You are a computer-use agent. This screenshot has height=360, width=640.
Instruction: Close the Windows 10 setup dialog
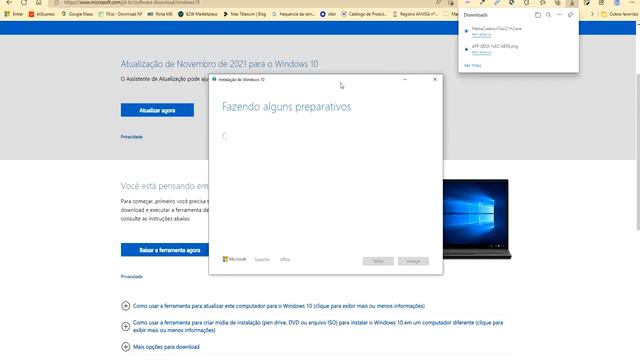(x=435, y=80)
